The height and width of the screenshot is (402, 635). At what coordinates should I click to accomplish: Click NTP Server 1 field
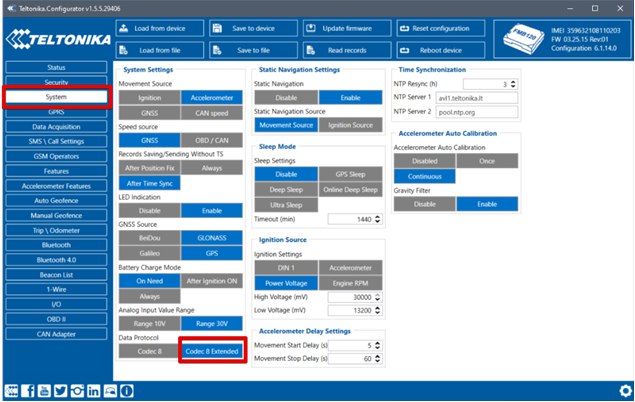(477, 98)
